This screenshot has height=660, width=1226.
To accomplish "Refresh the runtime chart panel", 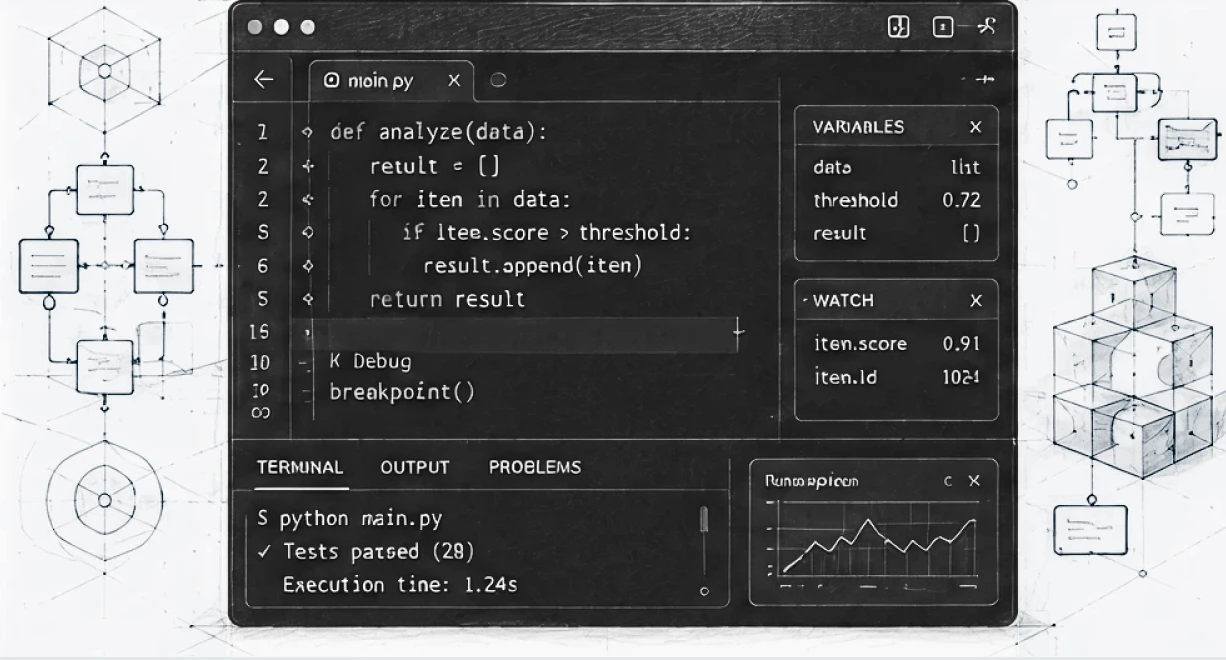I will [948, 481].
